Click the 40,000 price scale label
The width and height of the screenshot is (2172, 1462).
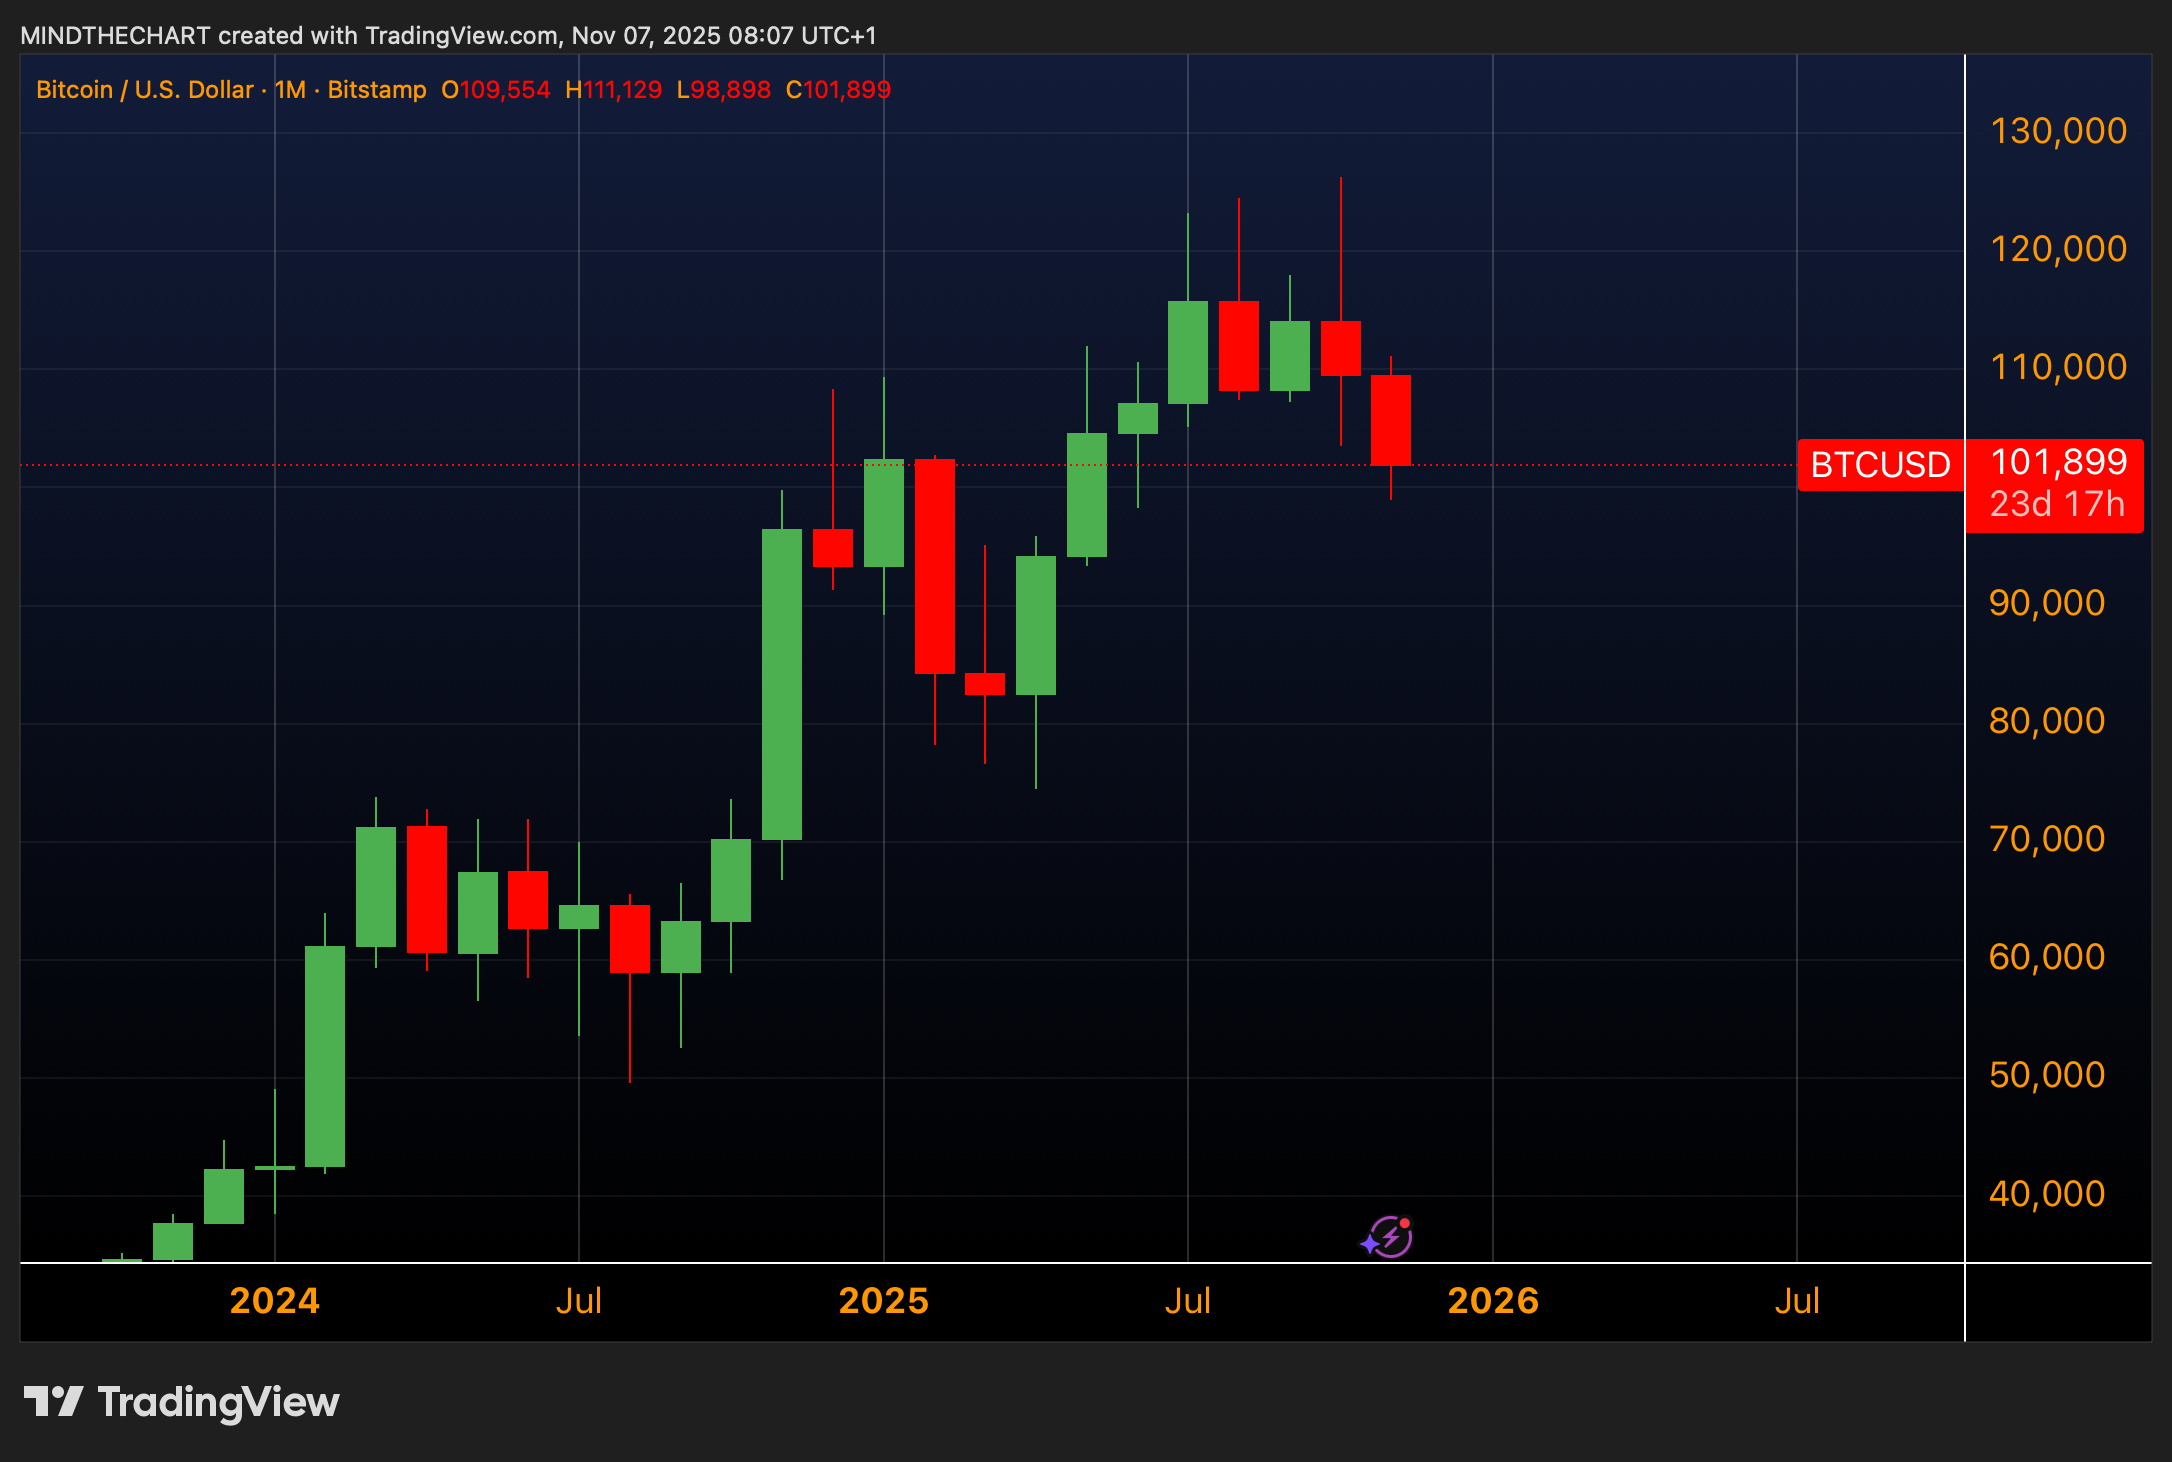point(2047,1193)
